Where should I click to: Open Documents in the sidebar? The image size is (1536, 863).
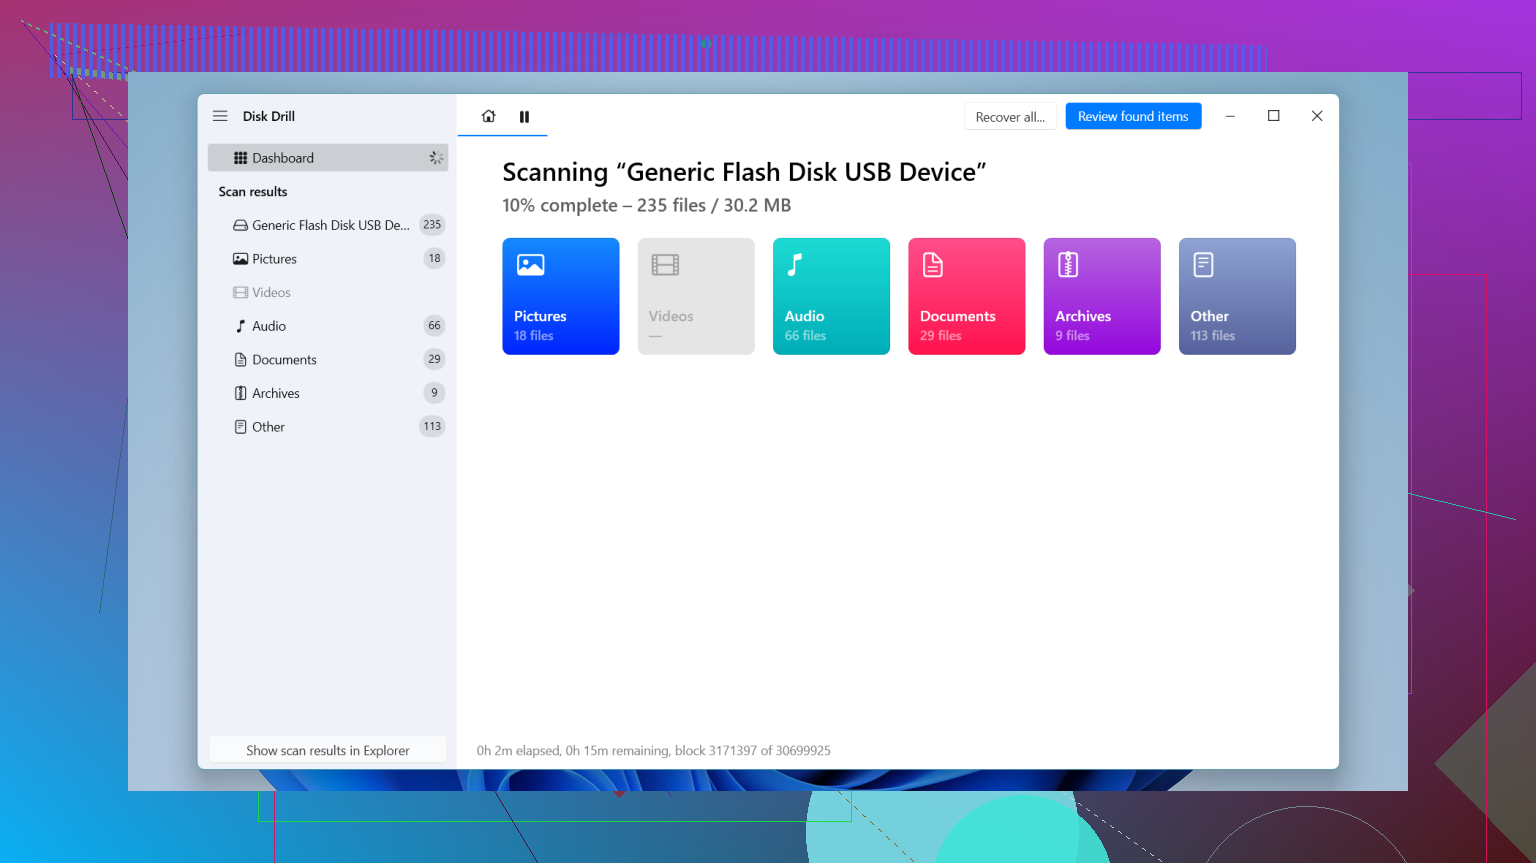[328, 360]
